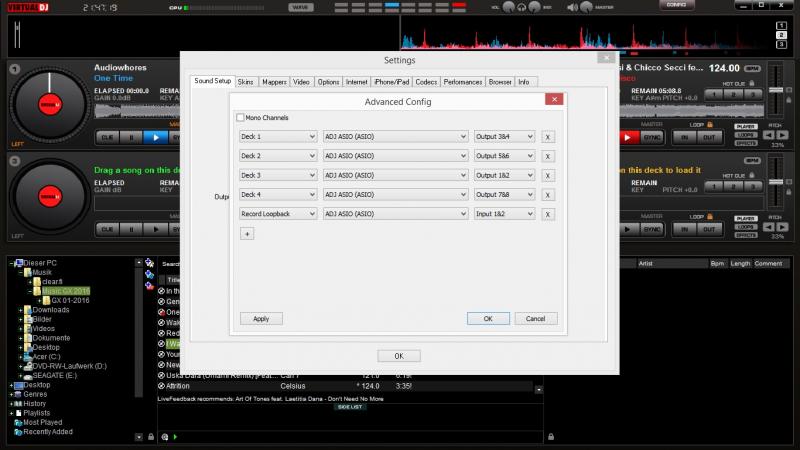Select waveform view 1 button

coord(781,26)
